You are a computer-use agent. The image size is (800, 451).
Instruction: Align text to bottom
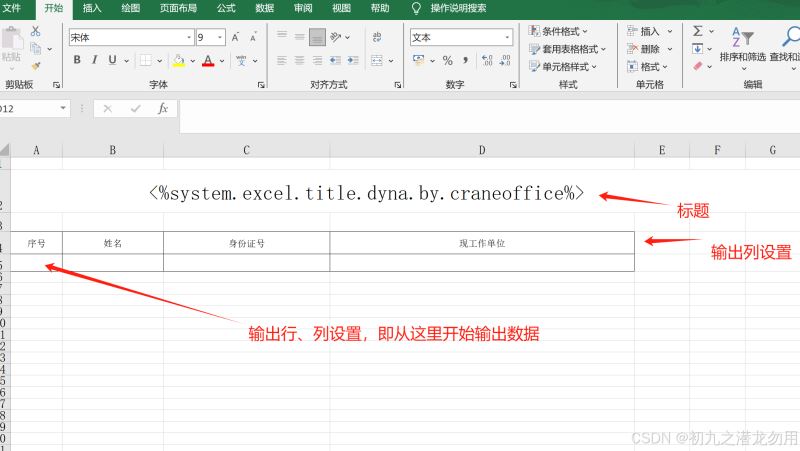317,37
